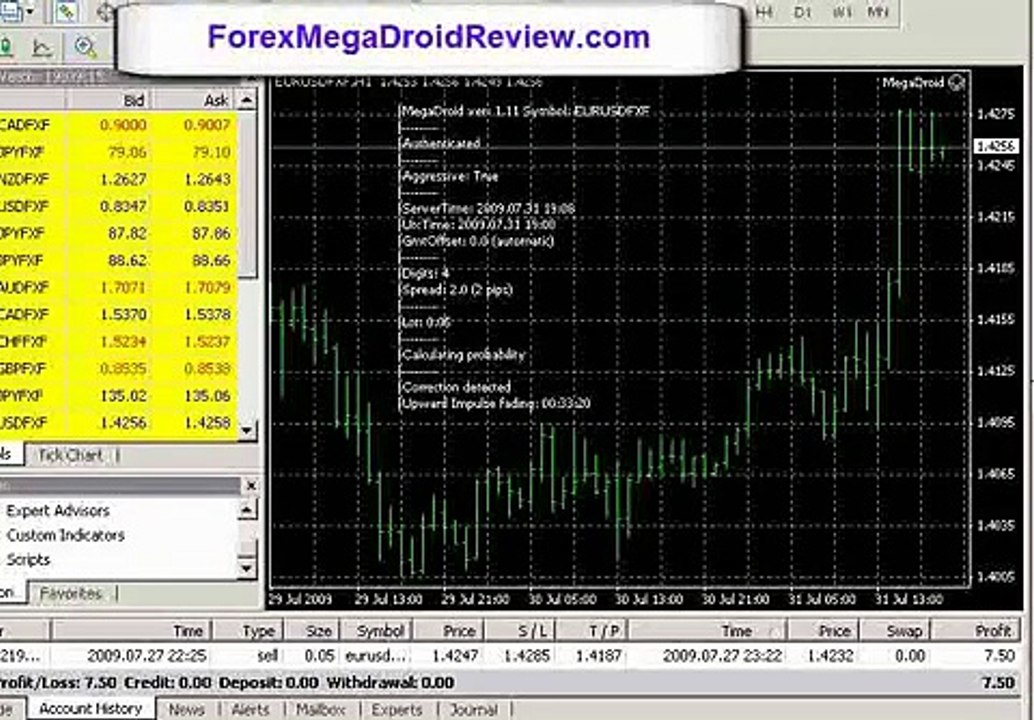The height and width of the screenshot is (720, 1034).
Task: Click Market Watch scroll down arrow
Action: 247,431
